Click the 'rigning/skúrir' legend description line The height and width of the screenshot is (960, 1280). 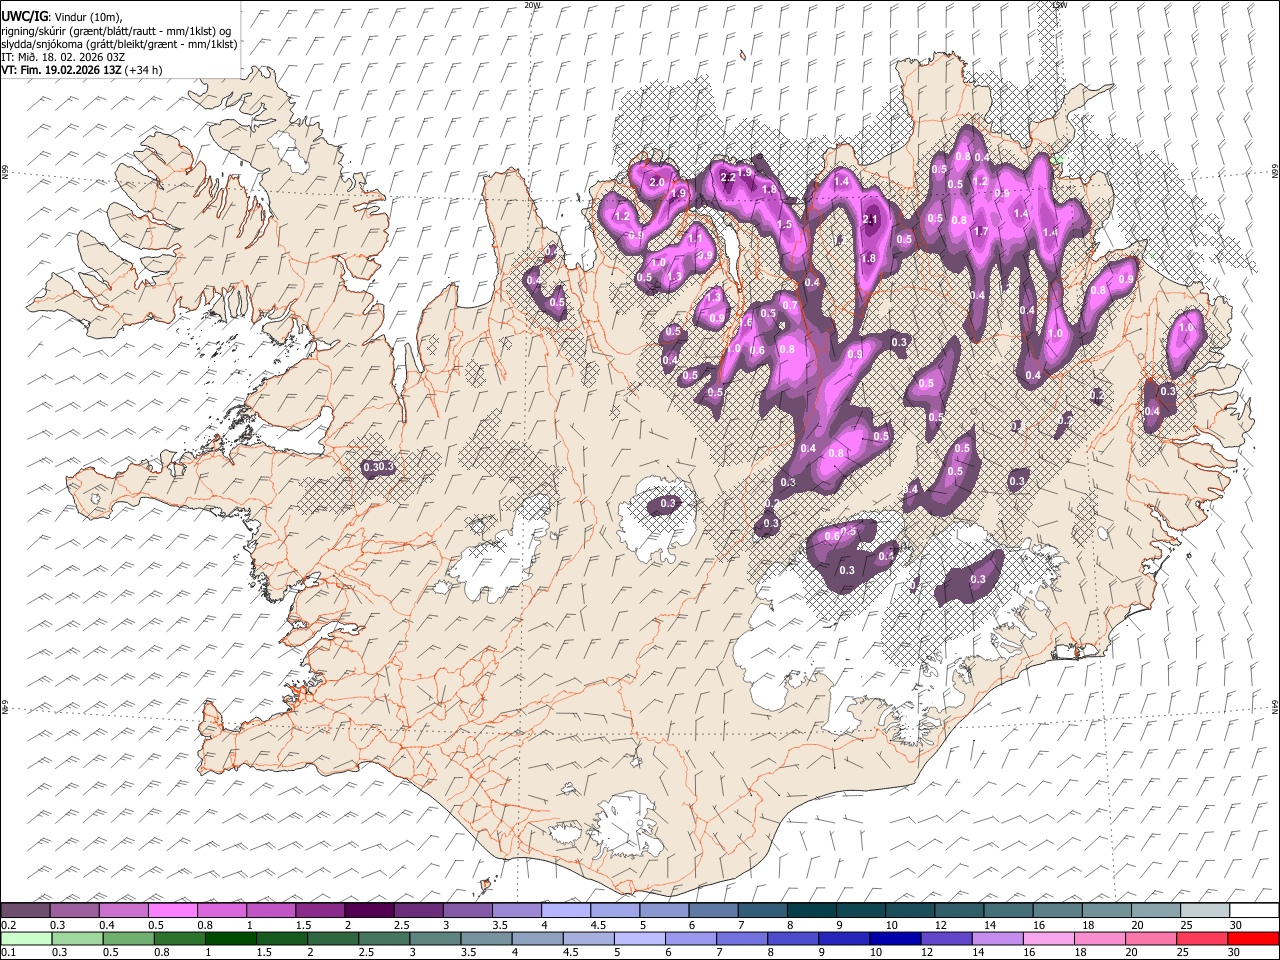(x=115, y=30)
